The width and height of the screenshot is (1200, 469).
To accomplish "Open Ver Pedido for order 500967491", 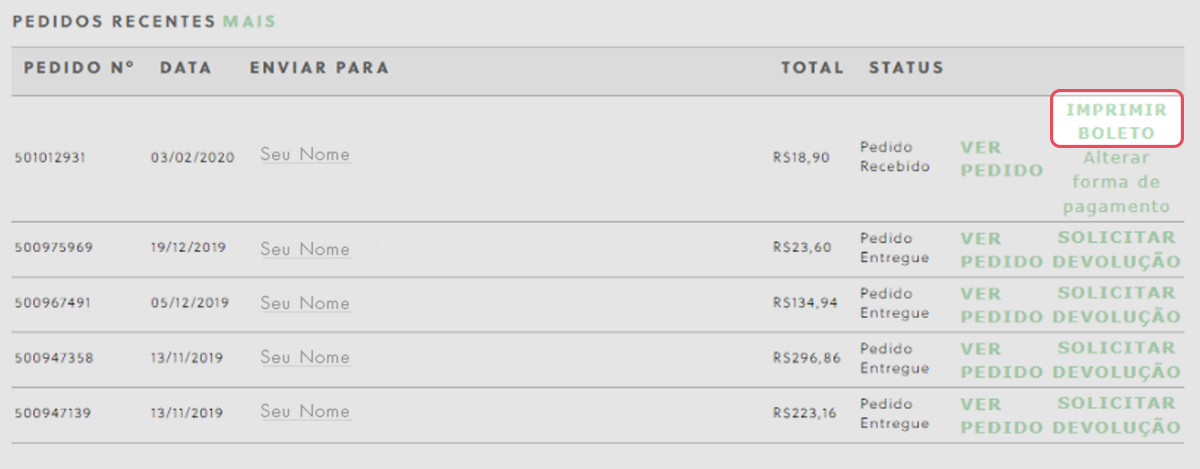I will pyautogui.click(x=1001, y=304).
